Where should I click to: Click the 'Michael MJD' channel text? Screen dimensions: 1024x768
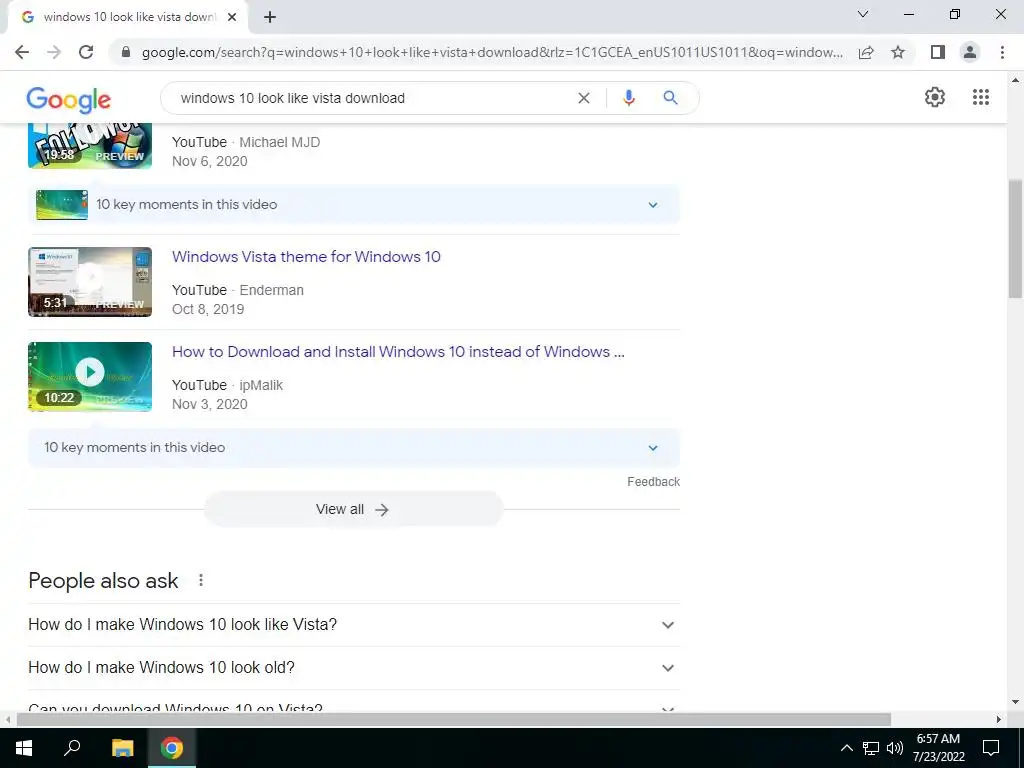(280, 142)
